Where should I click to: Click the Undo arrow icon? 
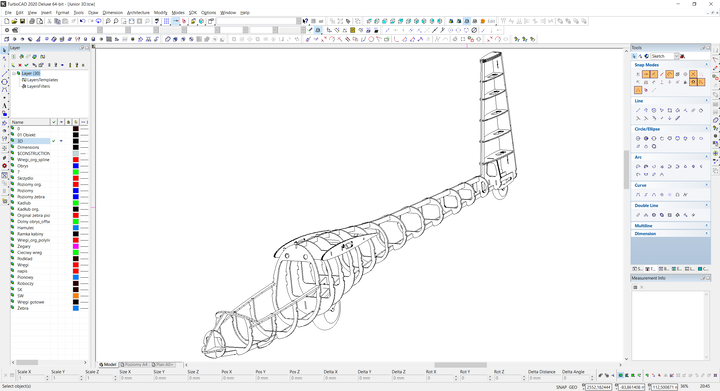[x=82, y=21]
